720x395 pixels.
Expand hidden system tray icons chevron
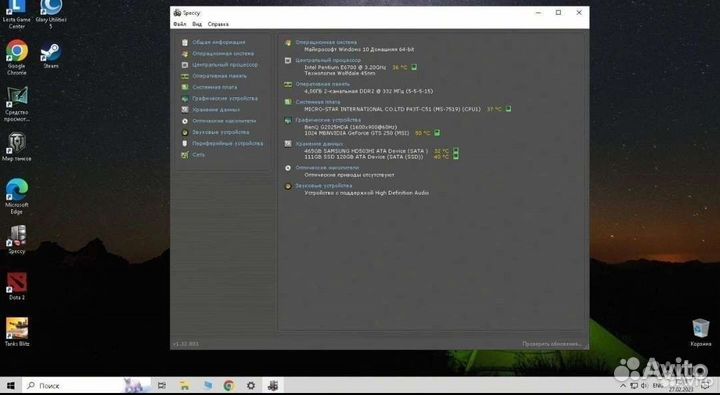click(624, 386)
